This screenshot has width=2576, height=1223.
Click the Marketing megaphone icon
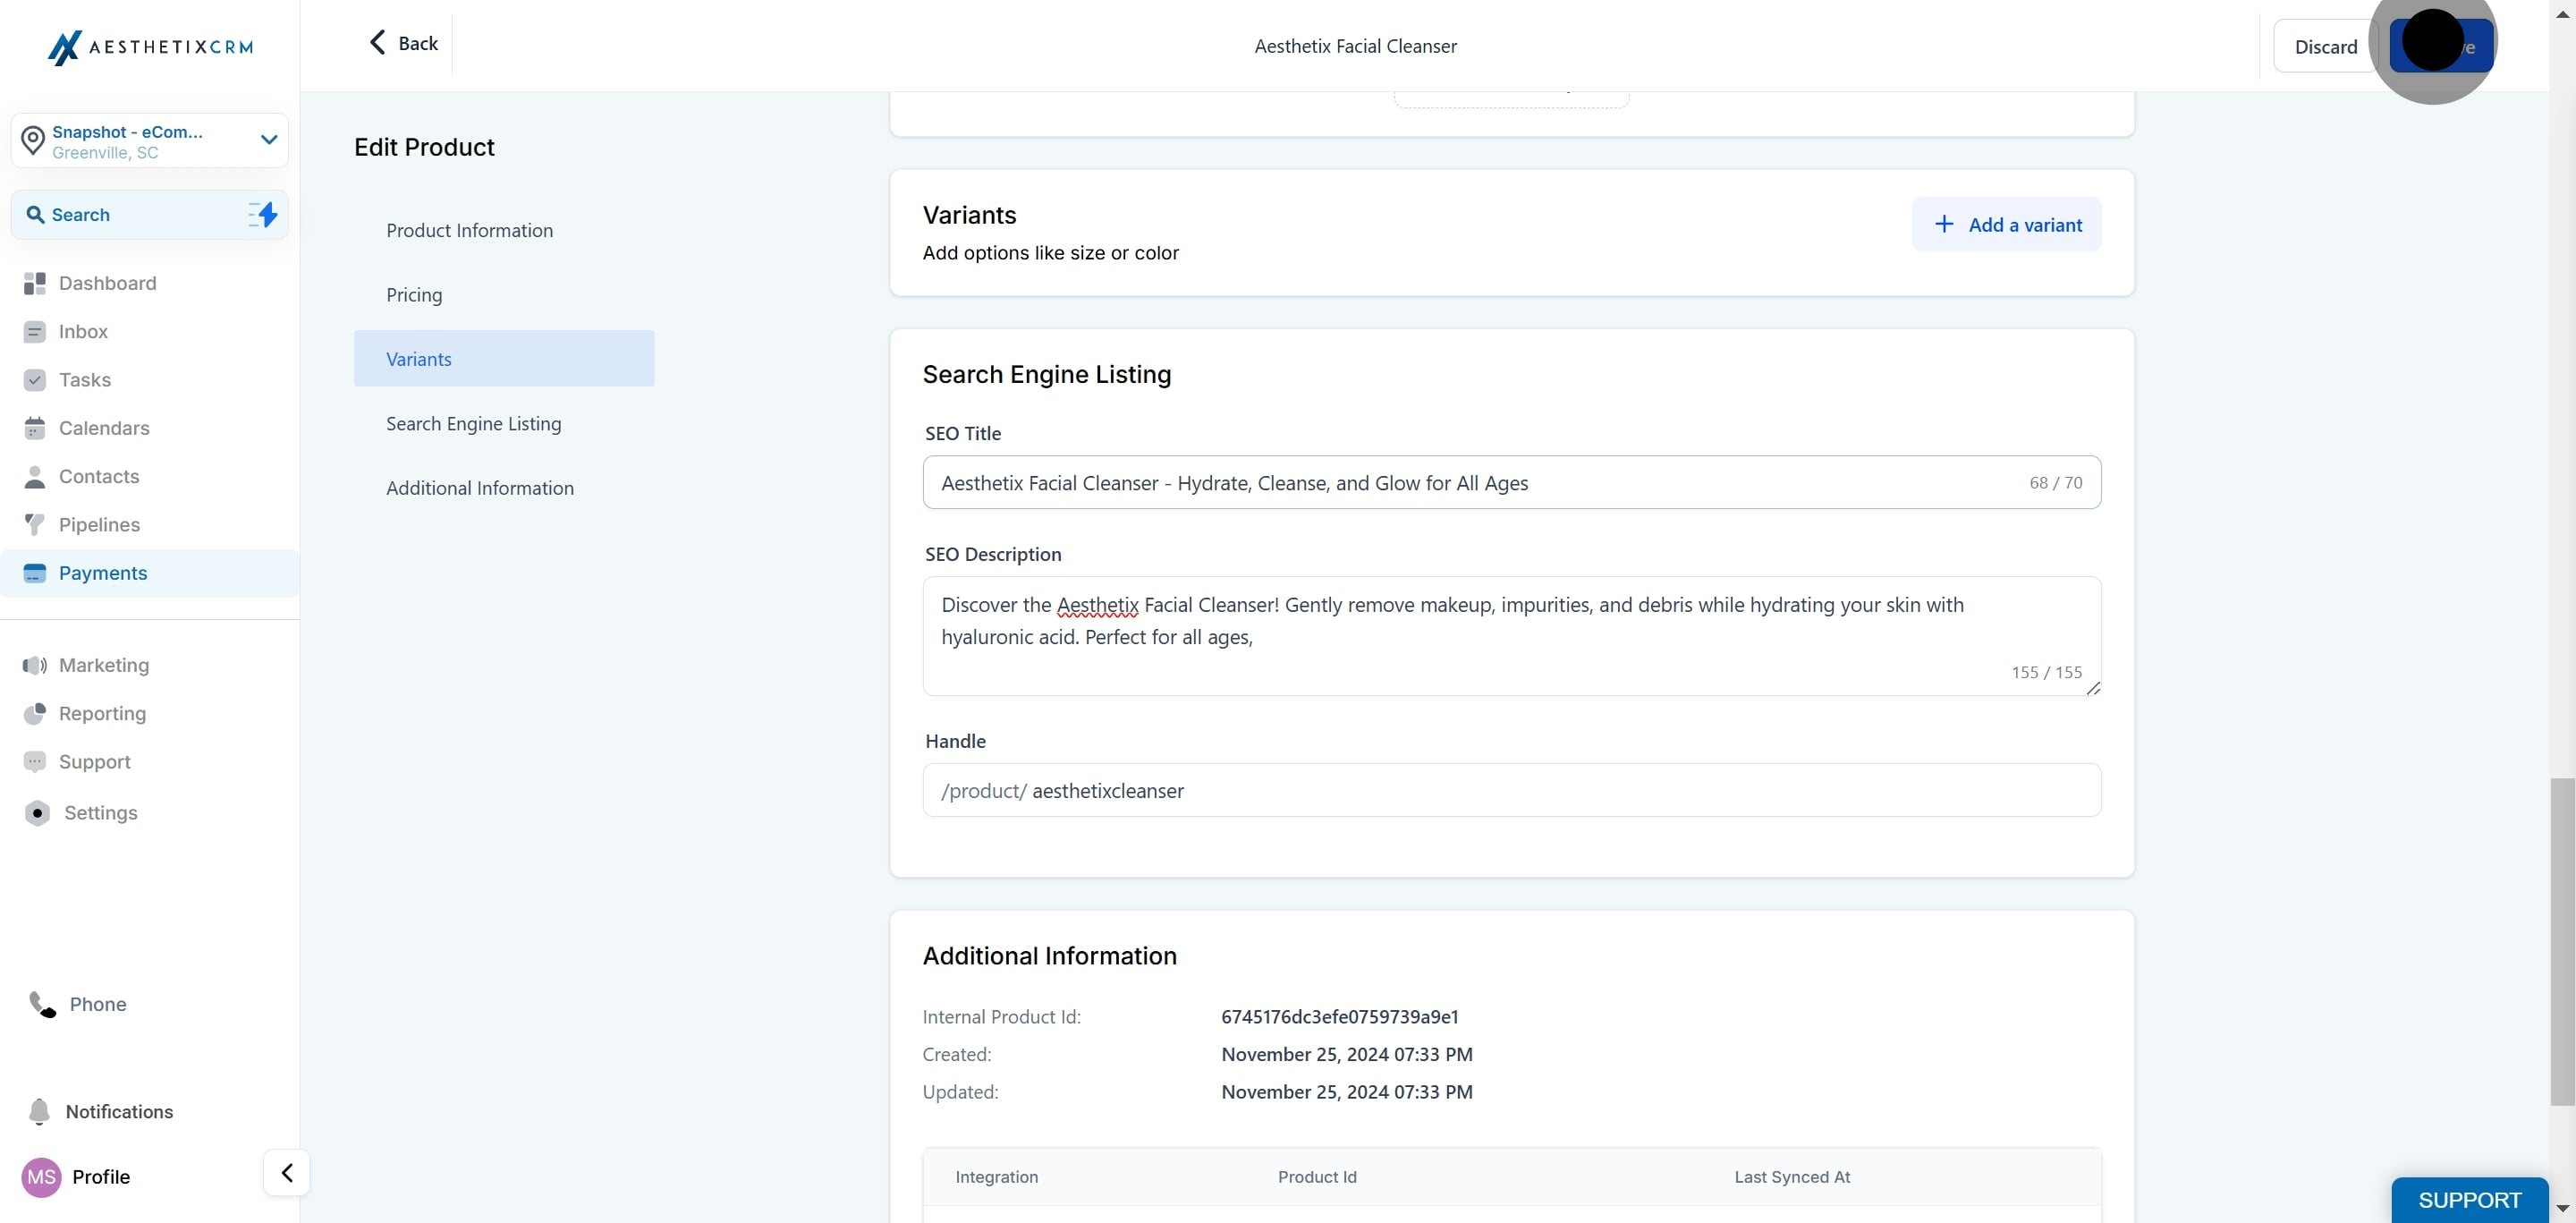(x=35, y=665)
